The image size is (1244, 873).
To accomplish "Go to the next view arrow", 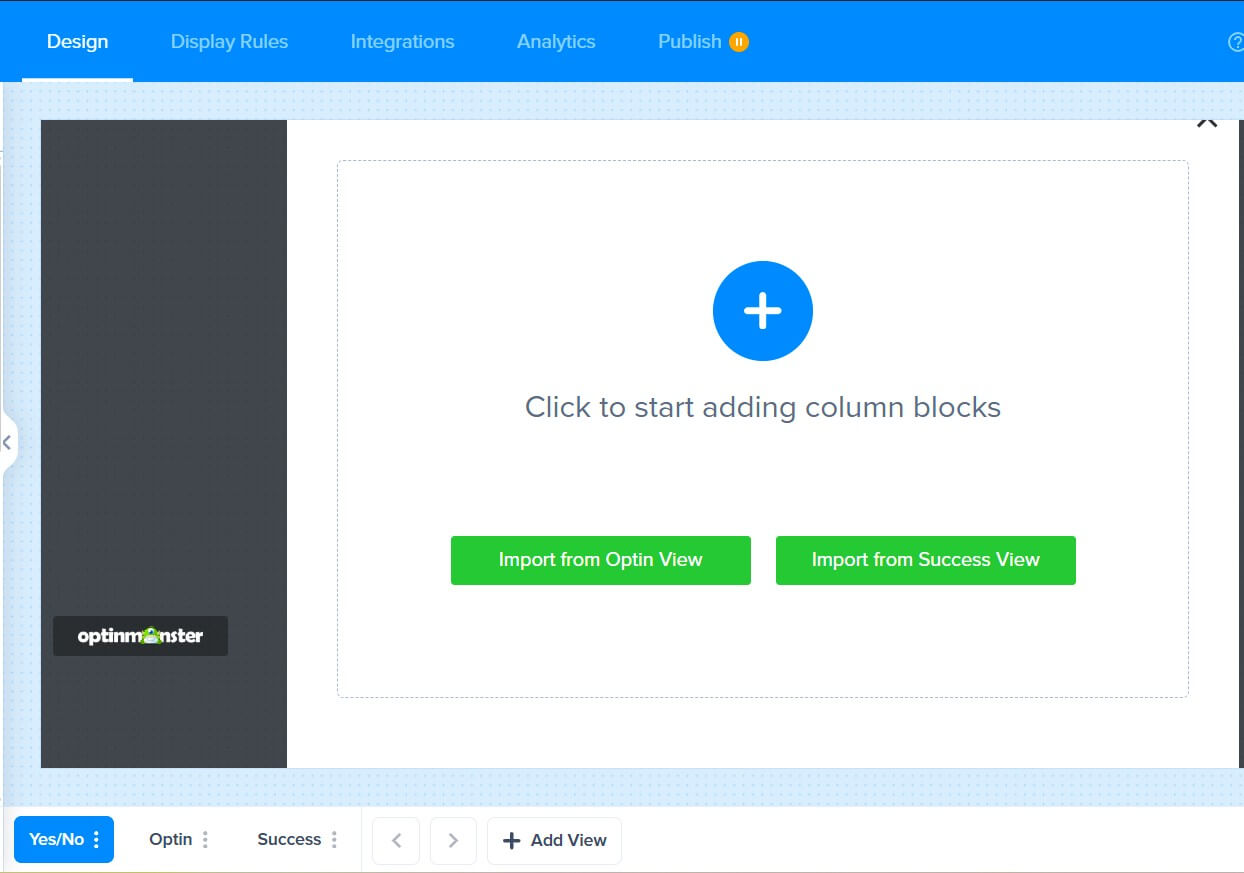I will (453, 840).
